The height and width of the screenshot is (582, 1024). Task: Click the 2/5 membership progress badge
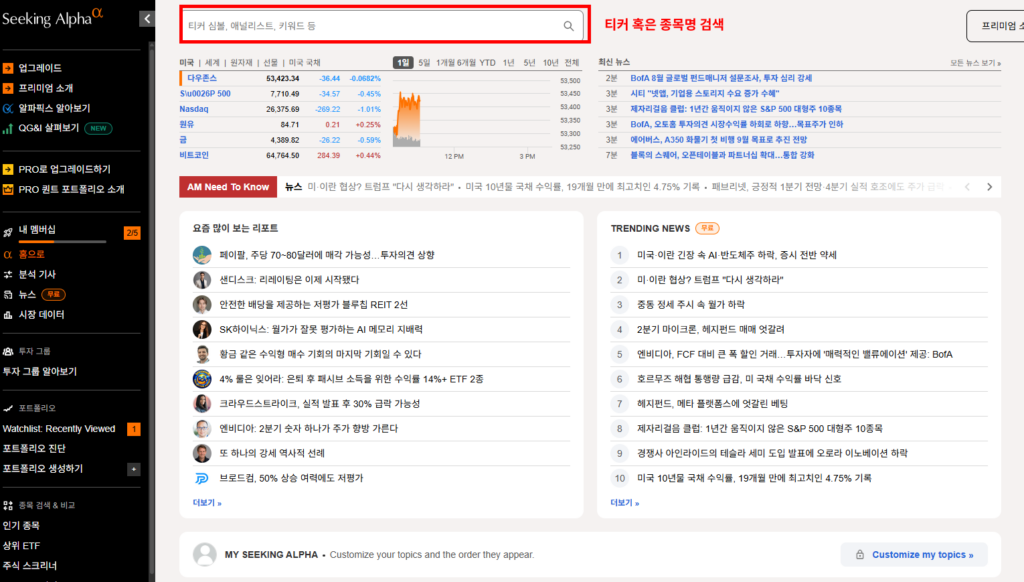coord(132,233)
